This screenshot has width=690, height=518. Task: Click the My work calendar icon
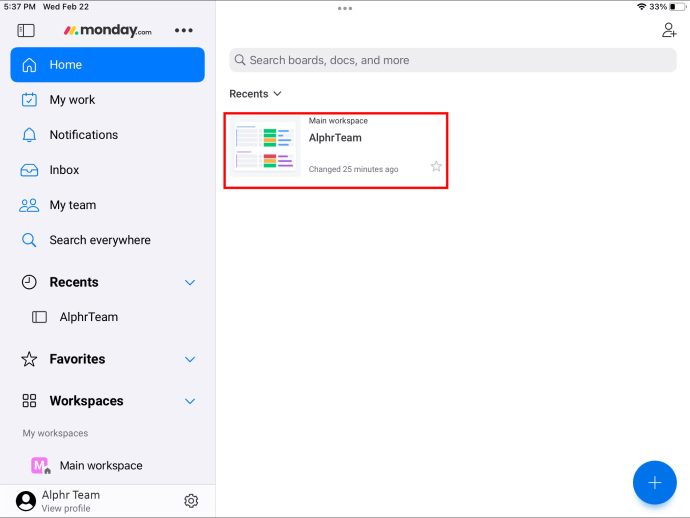click(29, 100)
